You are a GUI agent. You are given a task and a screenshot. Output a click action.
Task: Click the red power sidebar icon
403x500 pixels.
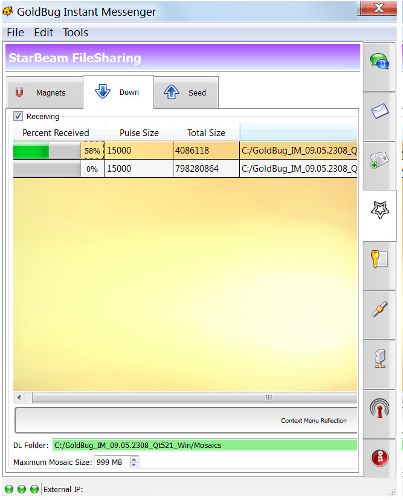click(x=380, y=457)
